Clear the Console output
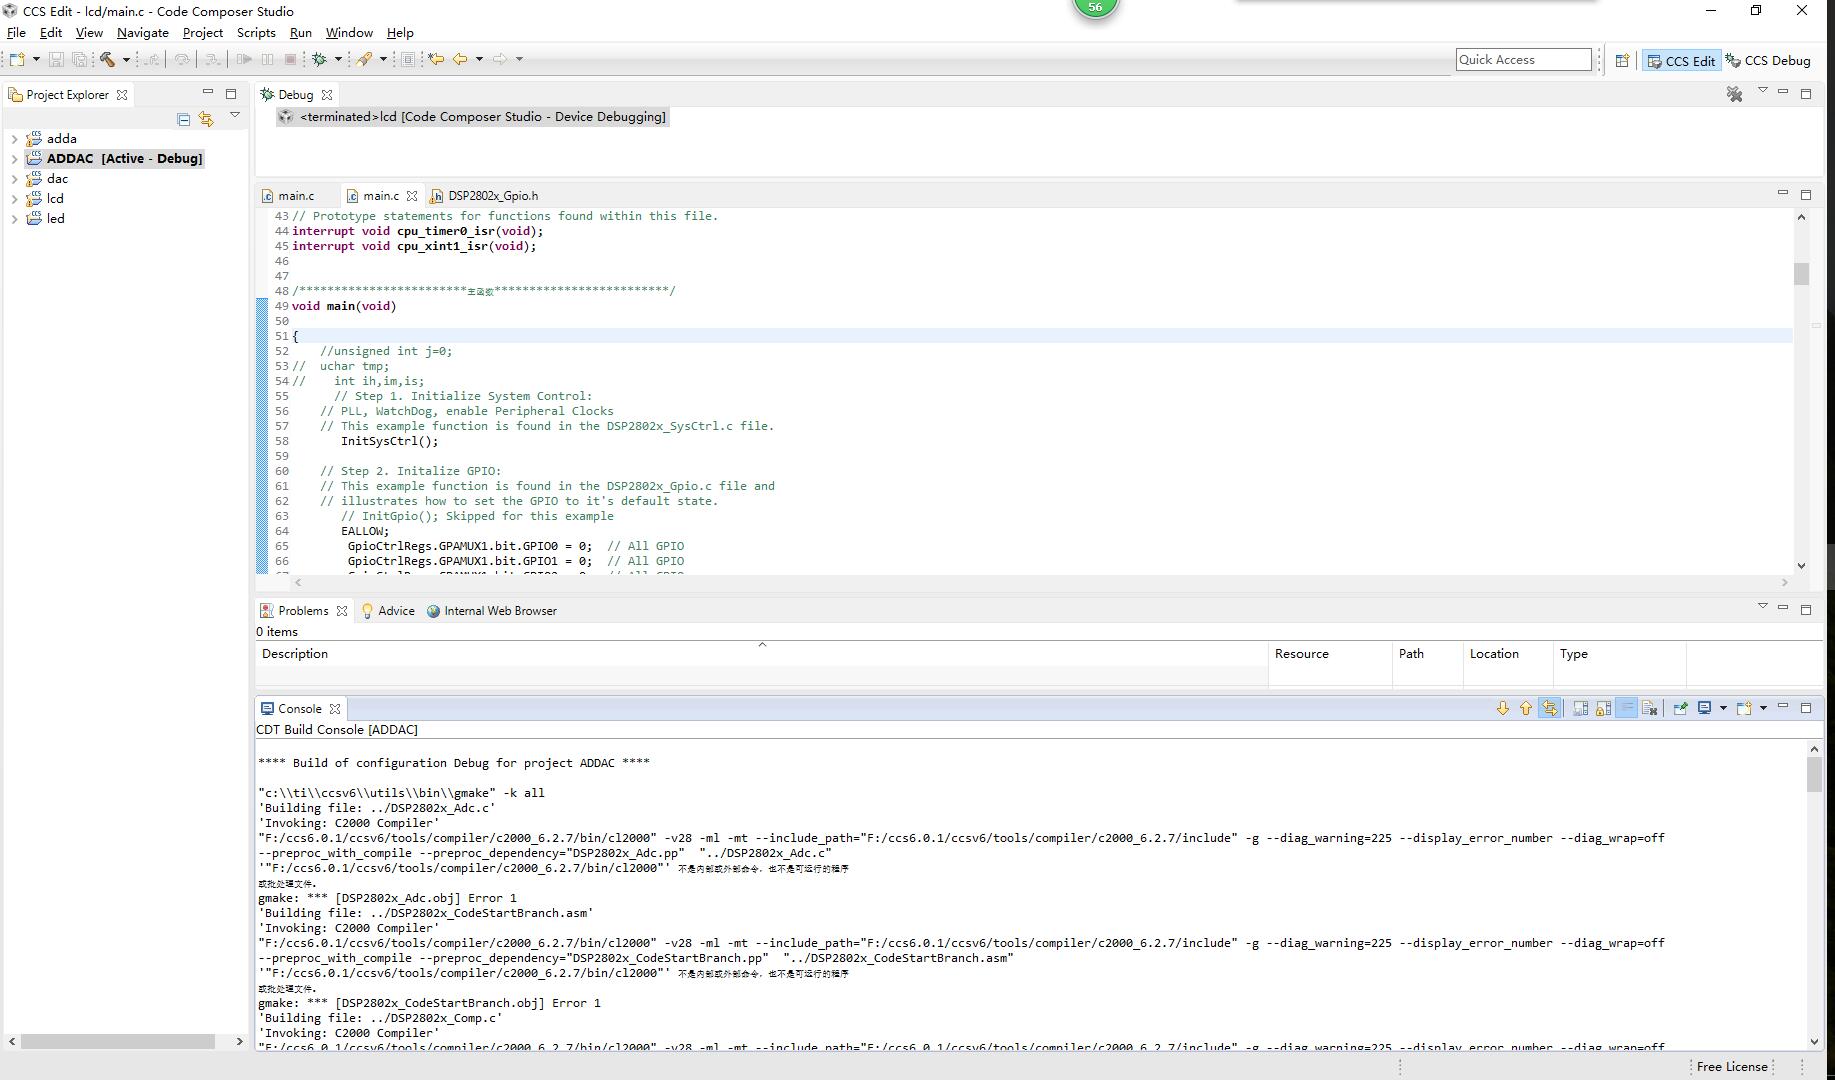This screenshot has height=1080, width=1835. [1650, 708]
